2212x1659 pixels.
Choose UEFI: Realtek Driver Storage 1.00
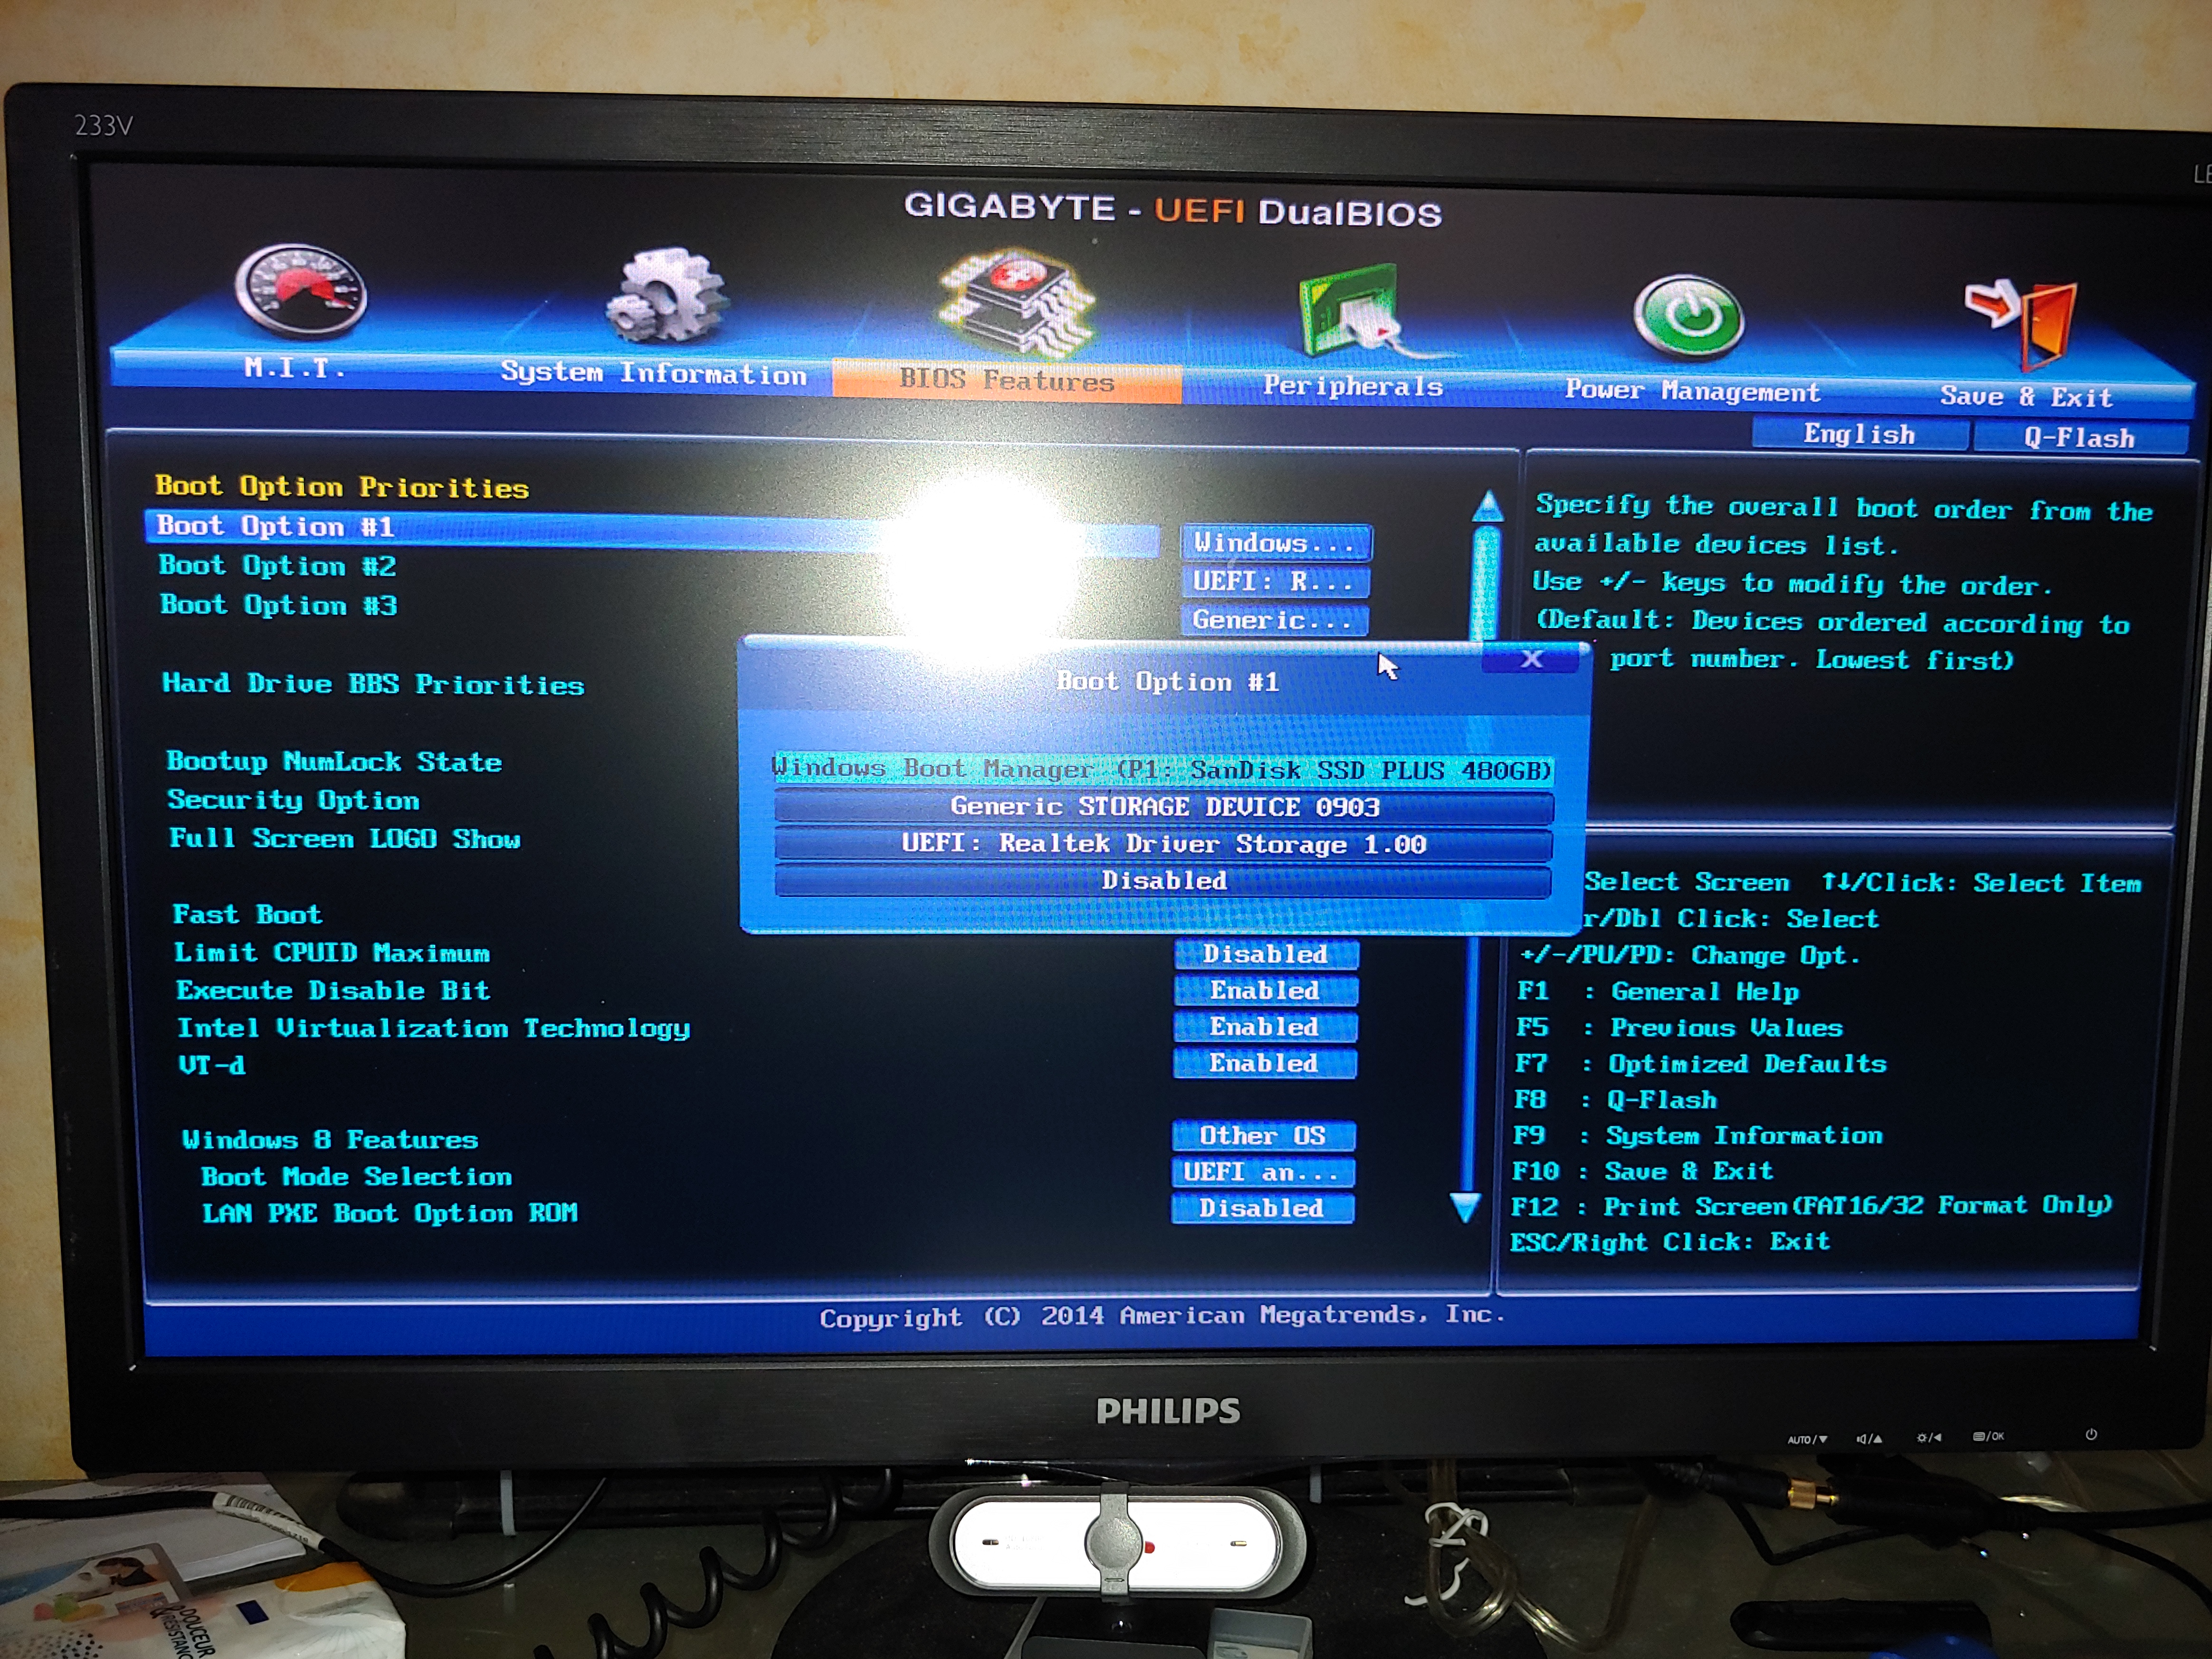1163,844
